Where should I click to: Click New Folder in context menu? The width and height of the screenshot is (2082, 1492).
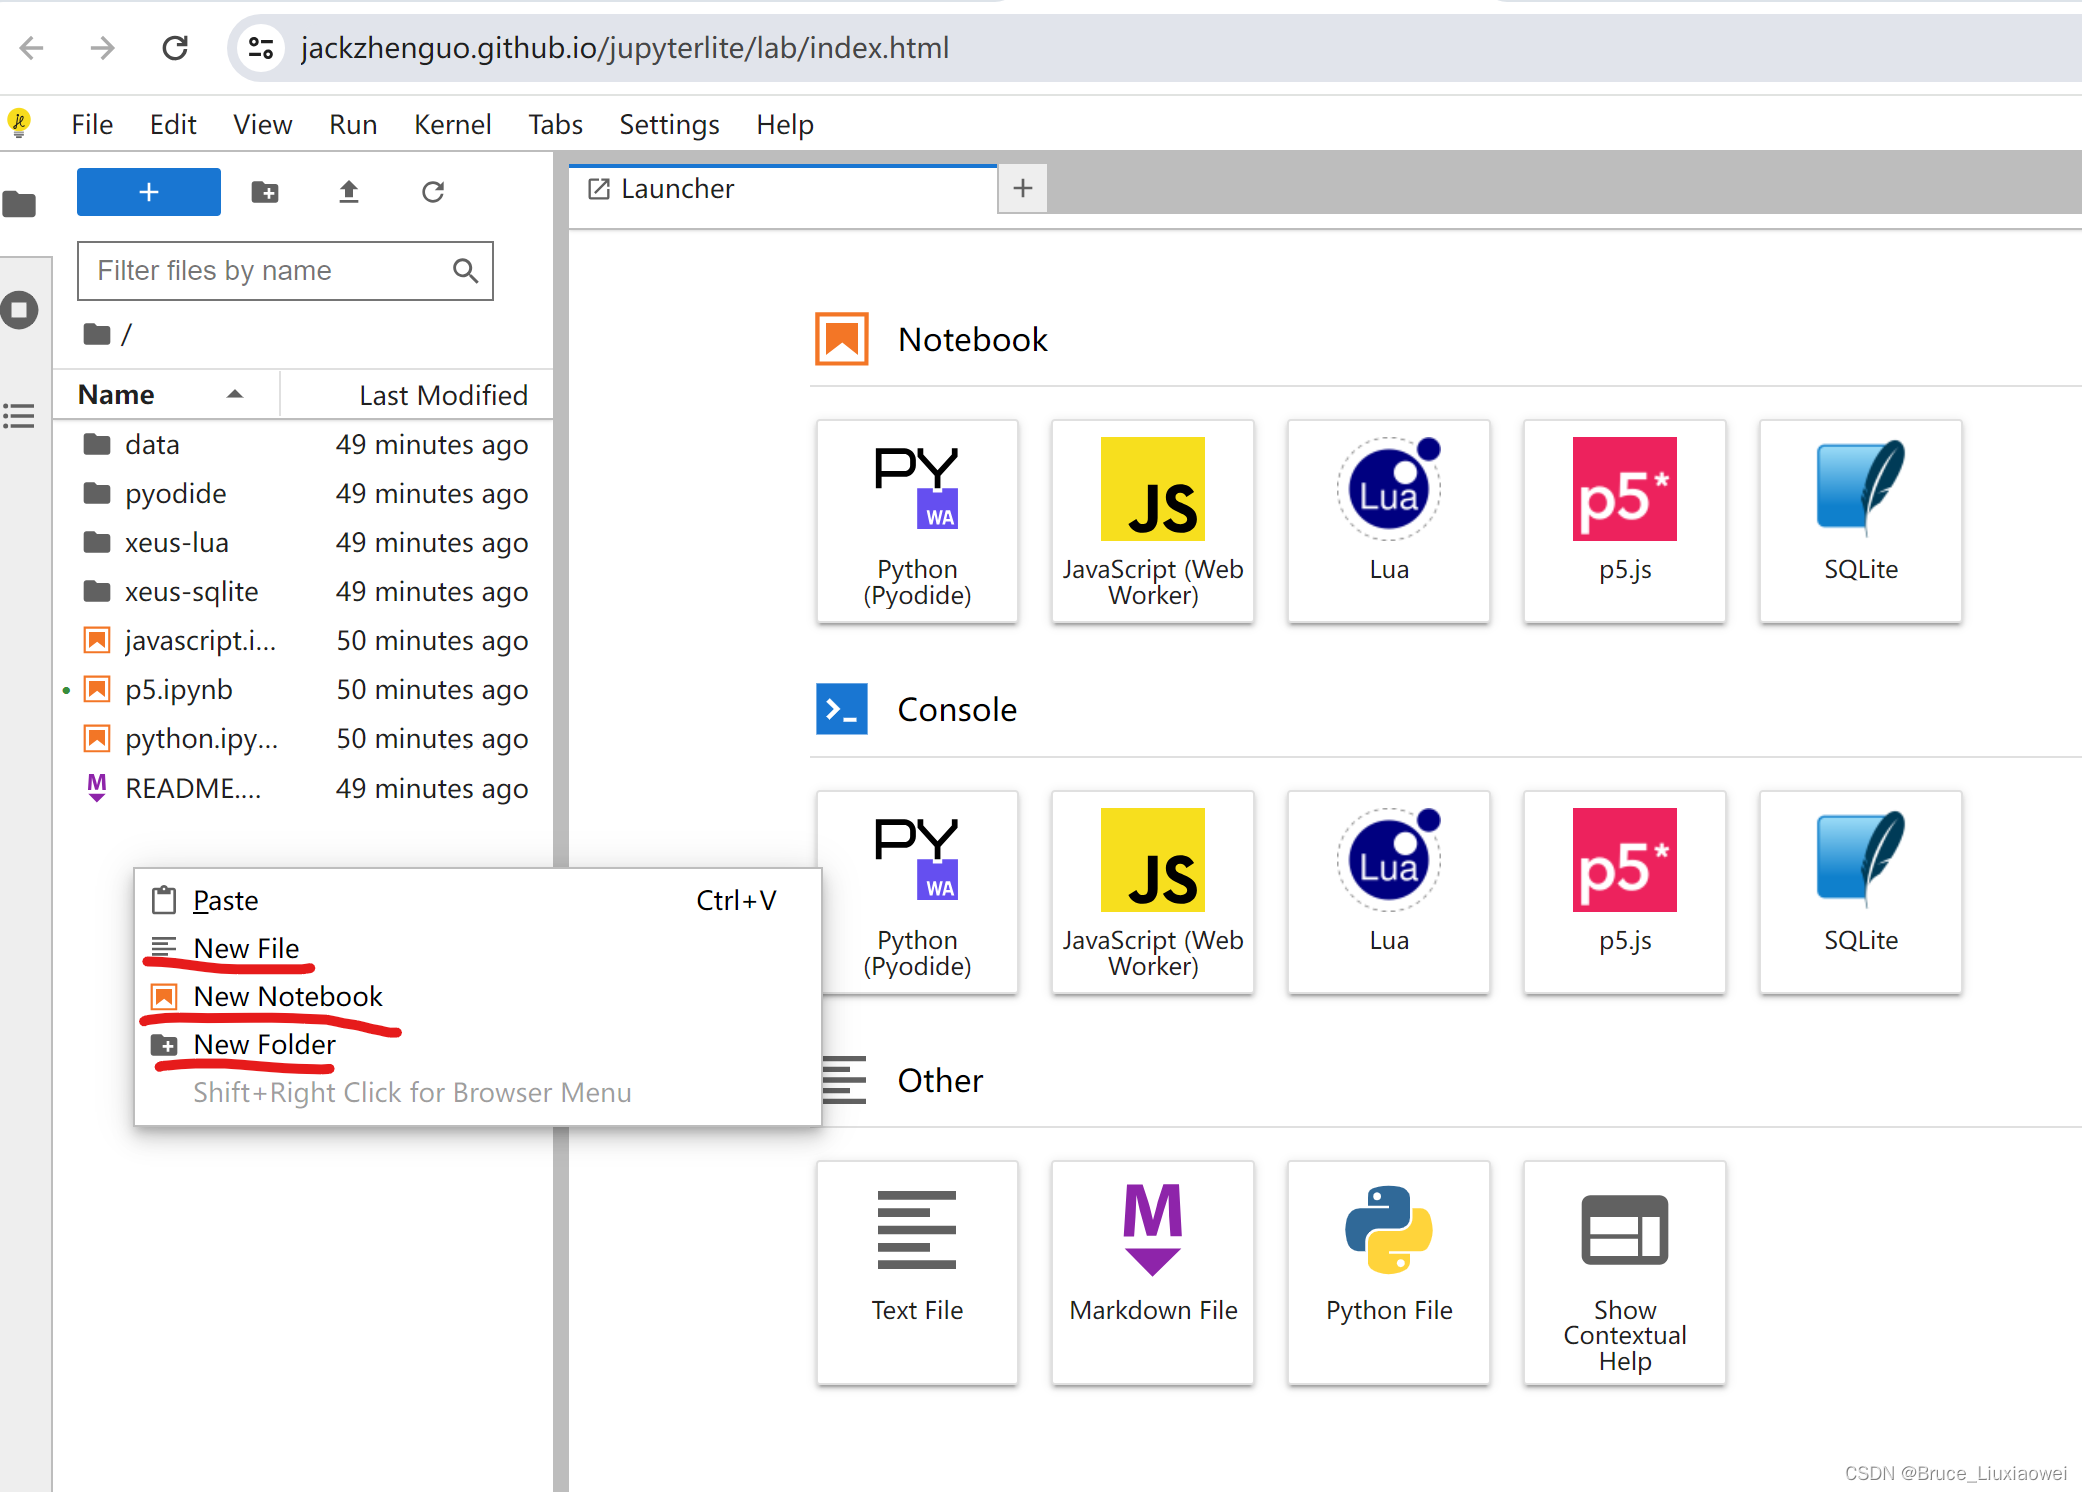[x=263, y=1045]
